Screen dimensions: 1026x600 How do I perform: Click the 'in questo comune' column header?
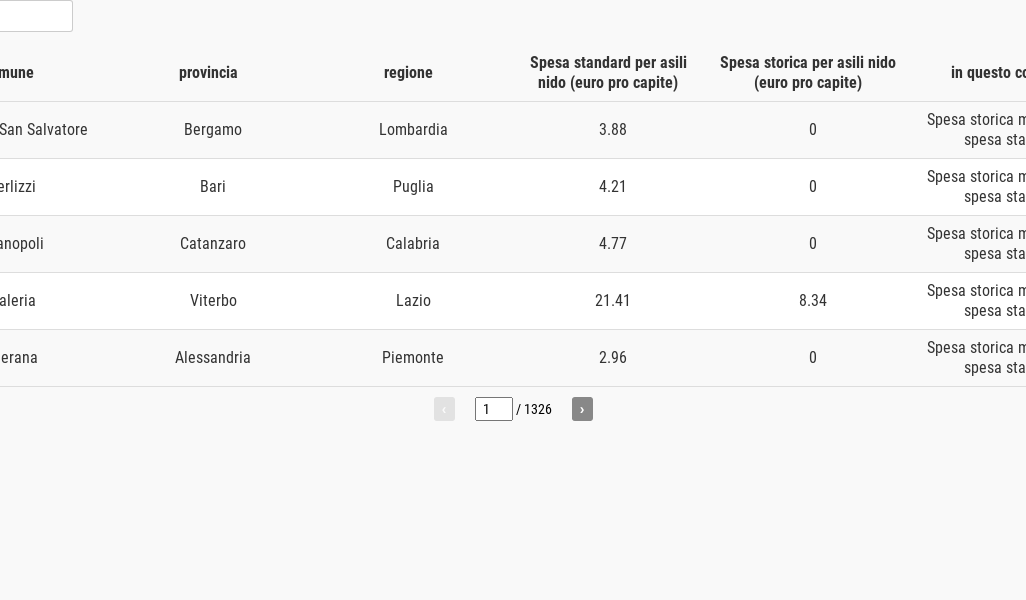pos(988,73)
